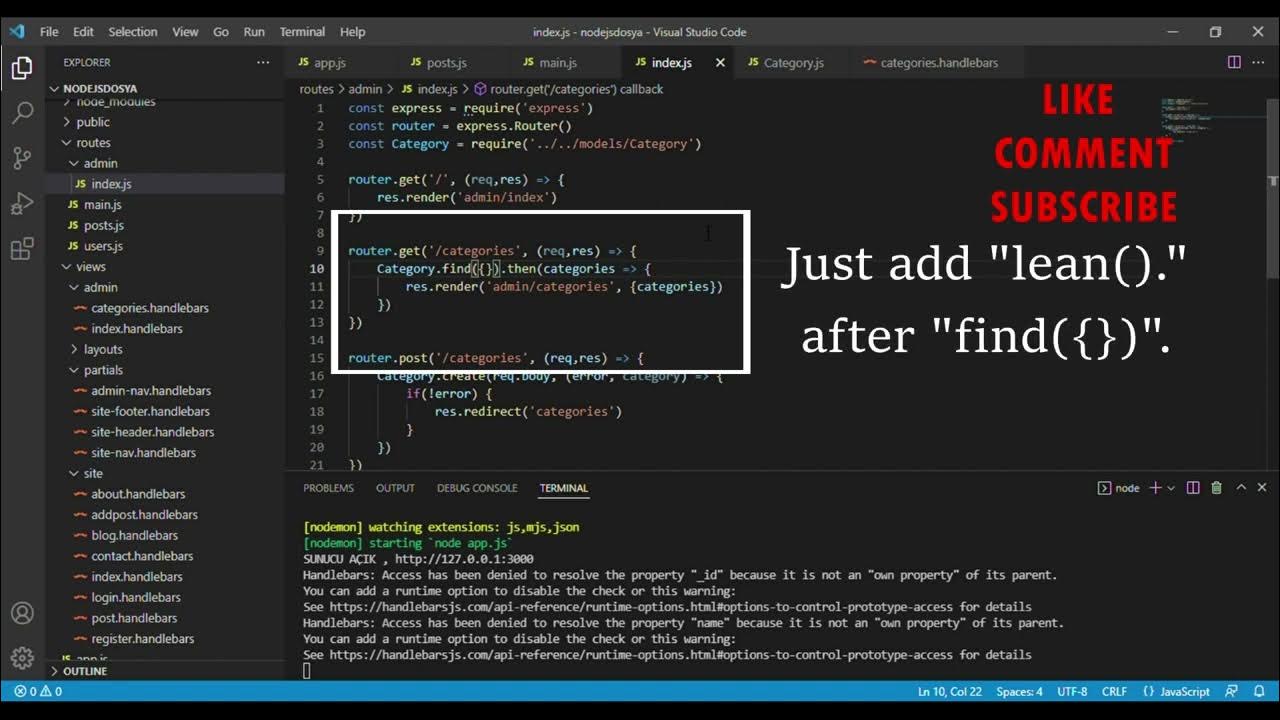Click the feedback icon in status bar

(x=1231, y=691)
